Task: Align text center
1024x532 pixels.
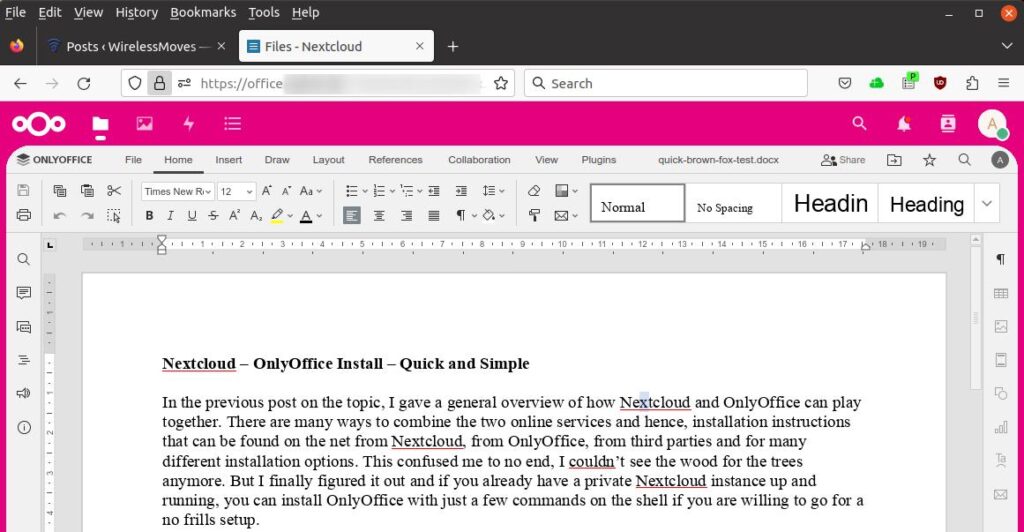Action: (x=379, y=215)
